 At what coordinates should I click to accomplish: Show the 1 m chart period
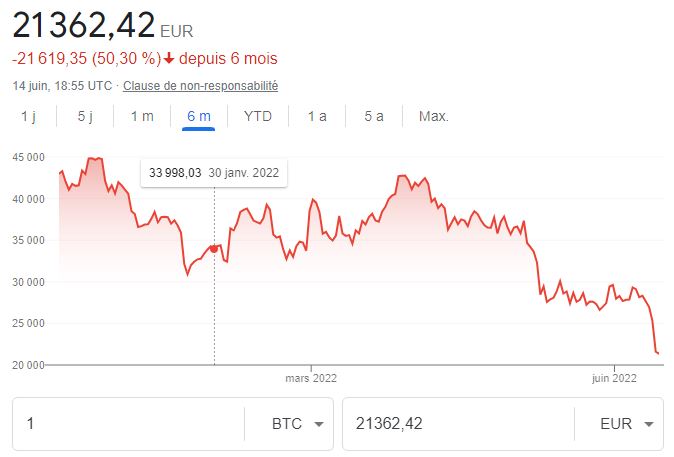click(142, 116)
